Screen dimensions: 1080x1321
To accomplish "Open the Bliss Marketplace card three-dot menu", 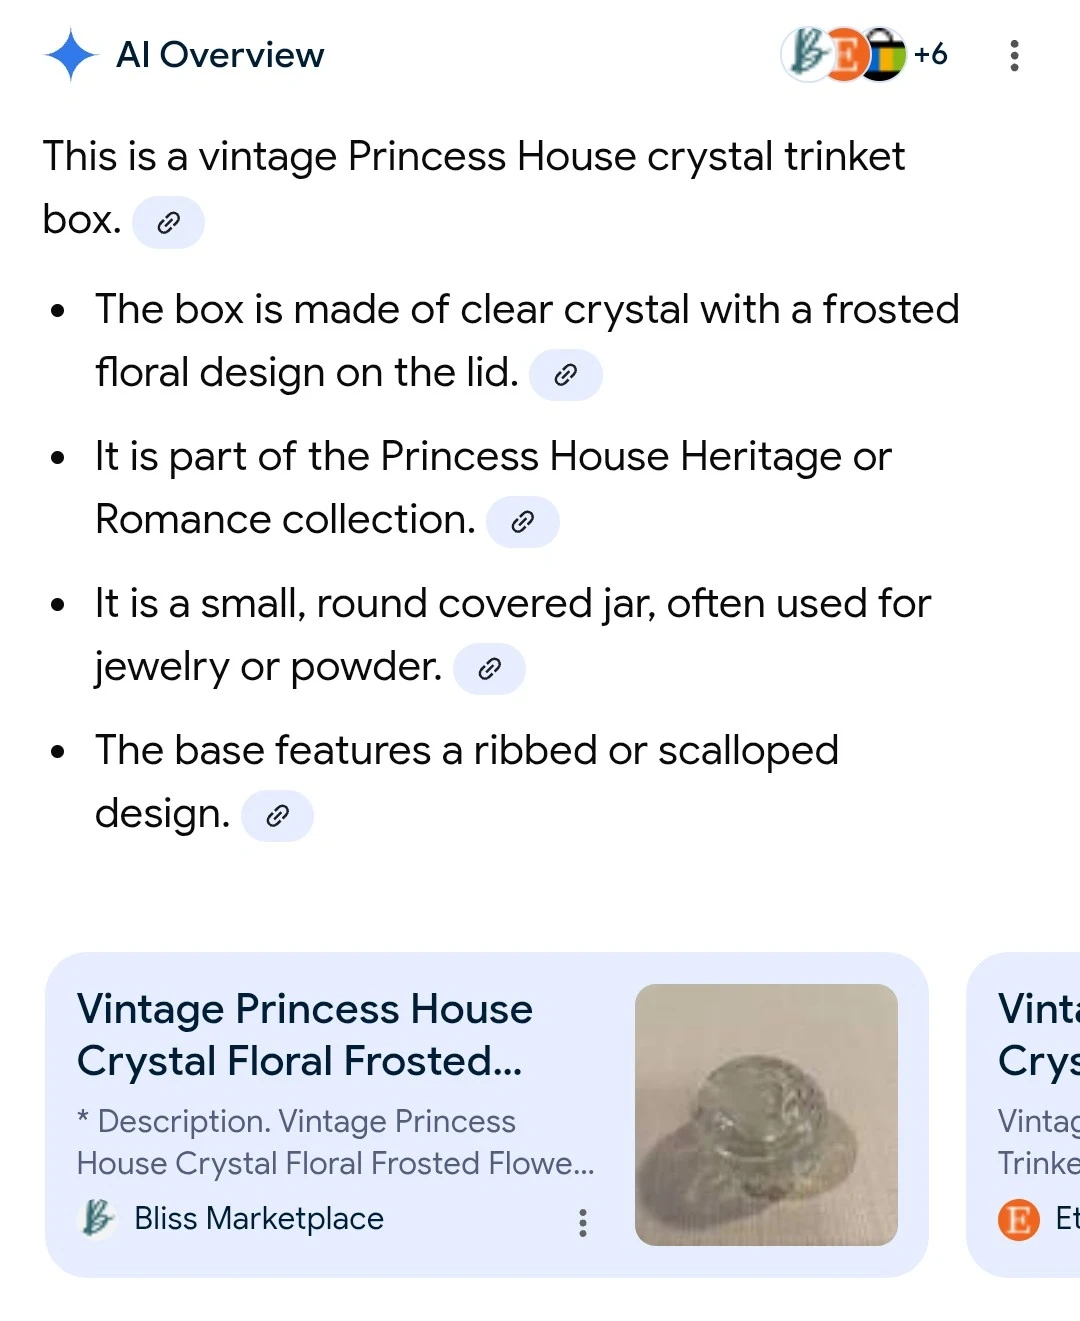I will [x=583, y=1222].
